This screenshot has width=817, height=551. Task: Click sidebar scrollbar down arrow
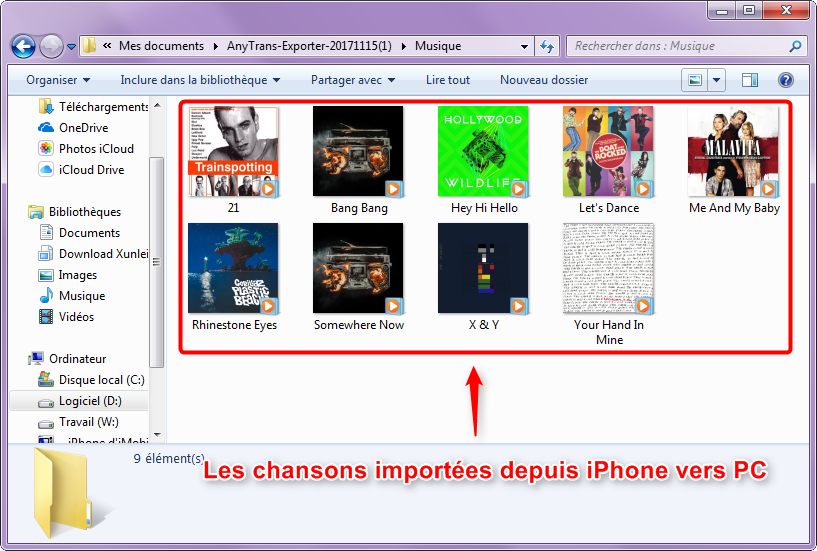pyautogui.click(x=157, y=435)
